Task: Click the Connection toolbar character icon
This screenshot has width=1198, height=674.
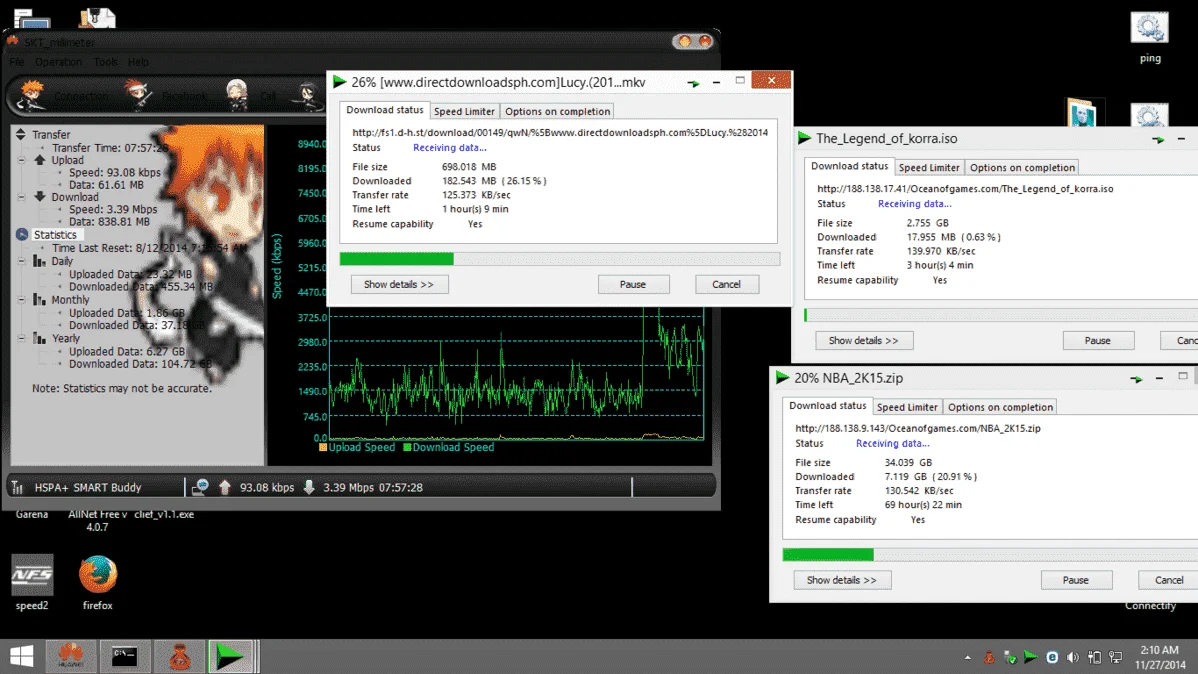Action: coord(32,95)
